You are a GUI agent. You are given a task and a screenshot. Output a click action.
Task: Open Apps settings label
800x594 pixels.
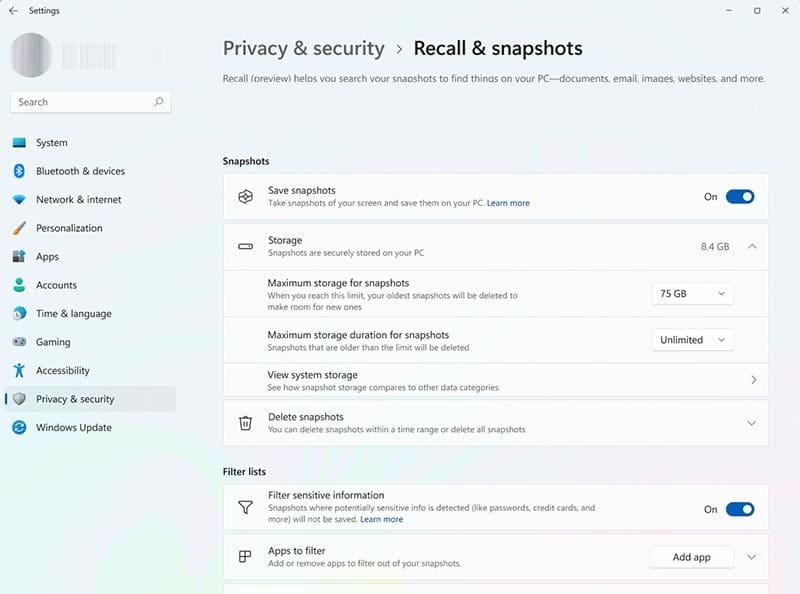tap(47, 257)
